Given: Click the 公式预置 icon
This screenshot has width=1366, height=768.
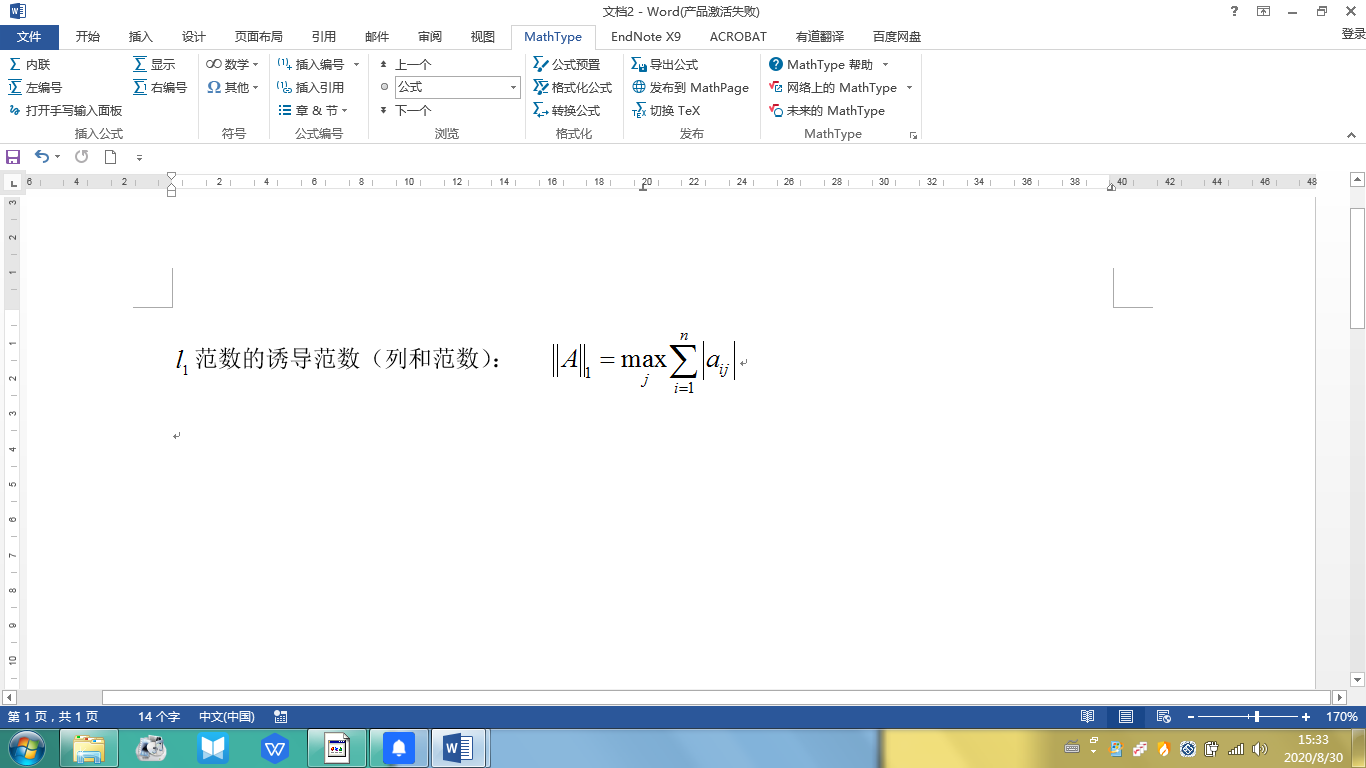Looking at the screenshot, I should (541, 64).
